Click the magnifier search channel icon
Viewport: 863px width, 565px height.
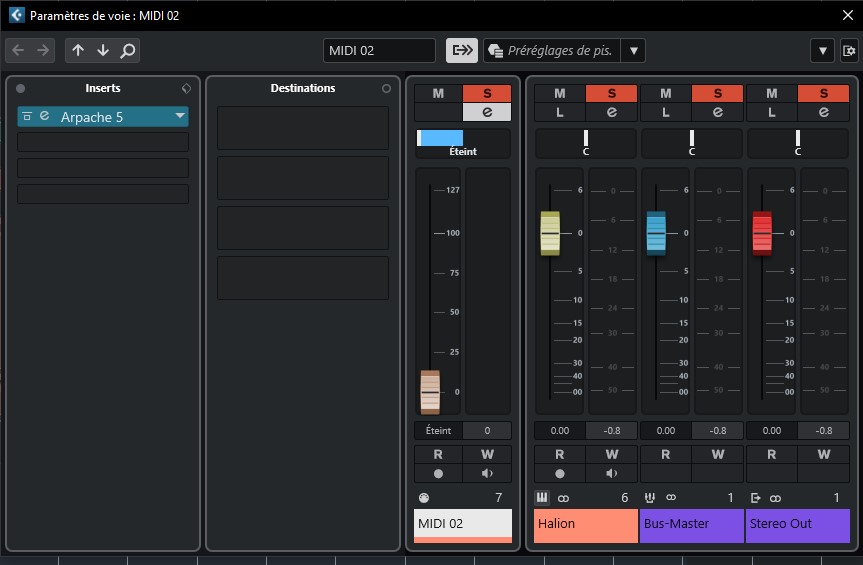click(x=128, y=51)
